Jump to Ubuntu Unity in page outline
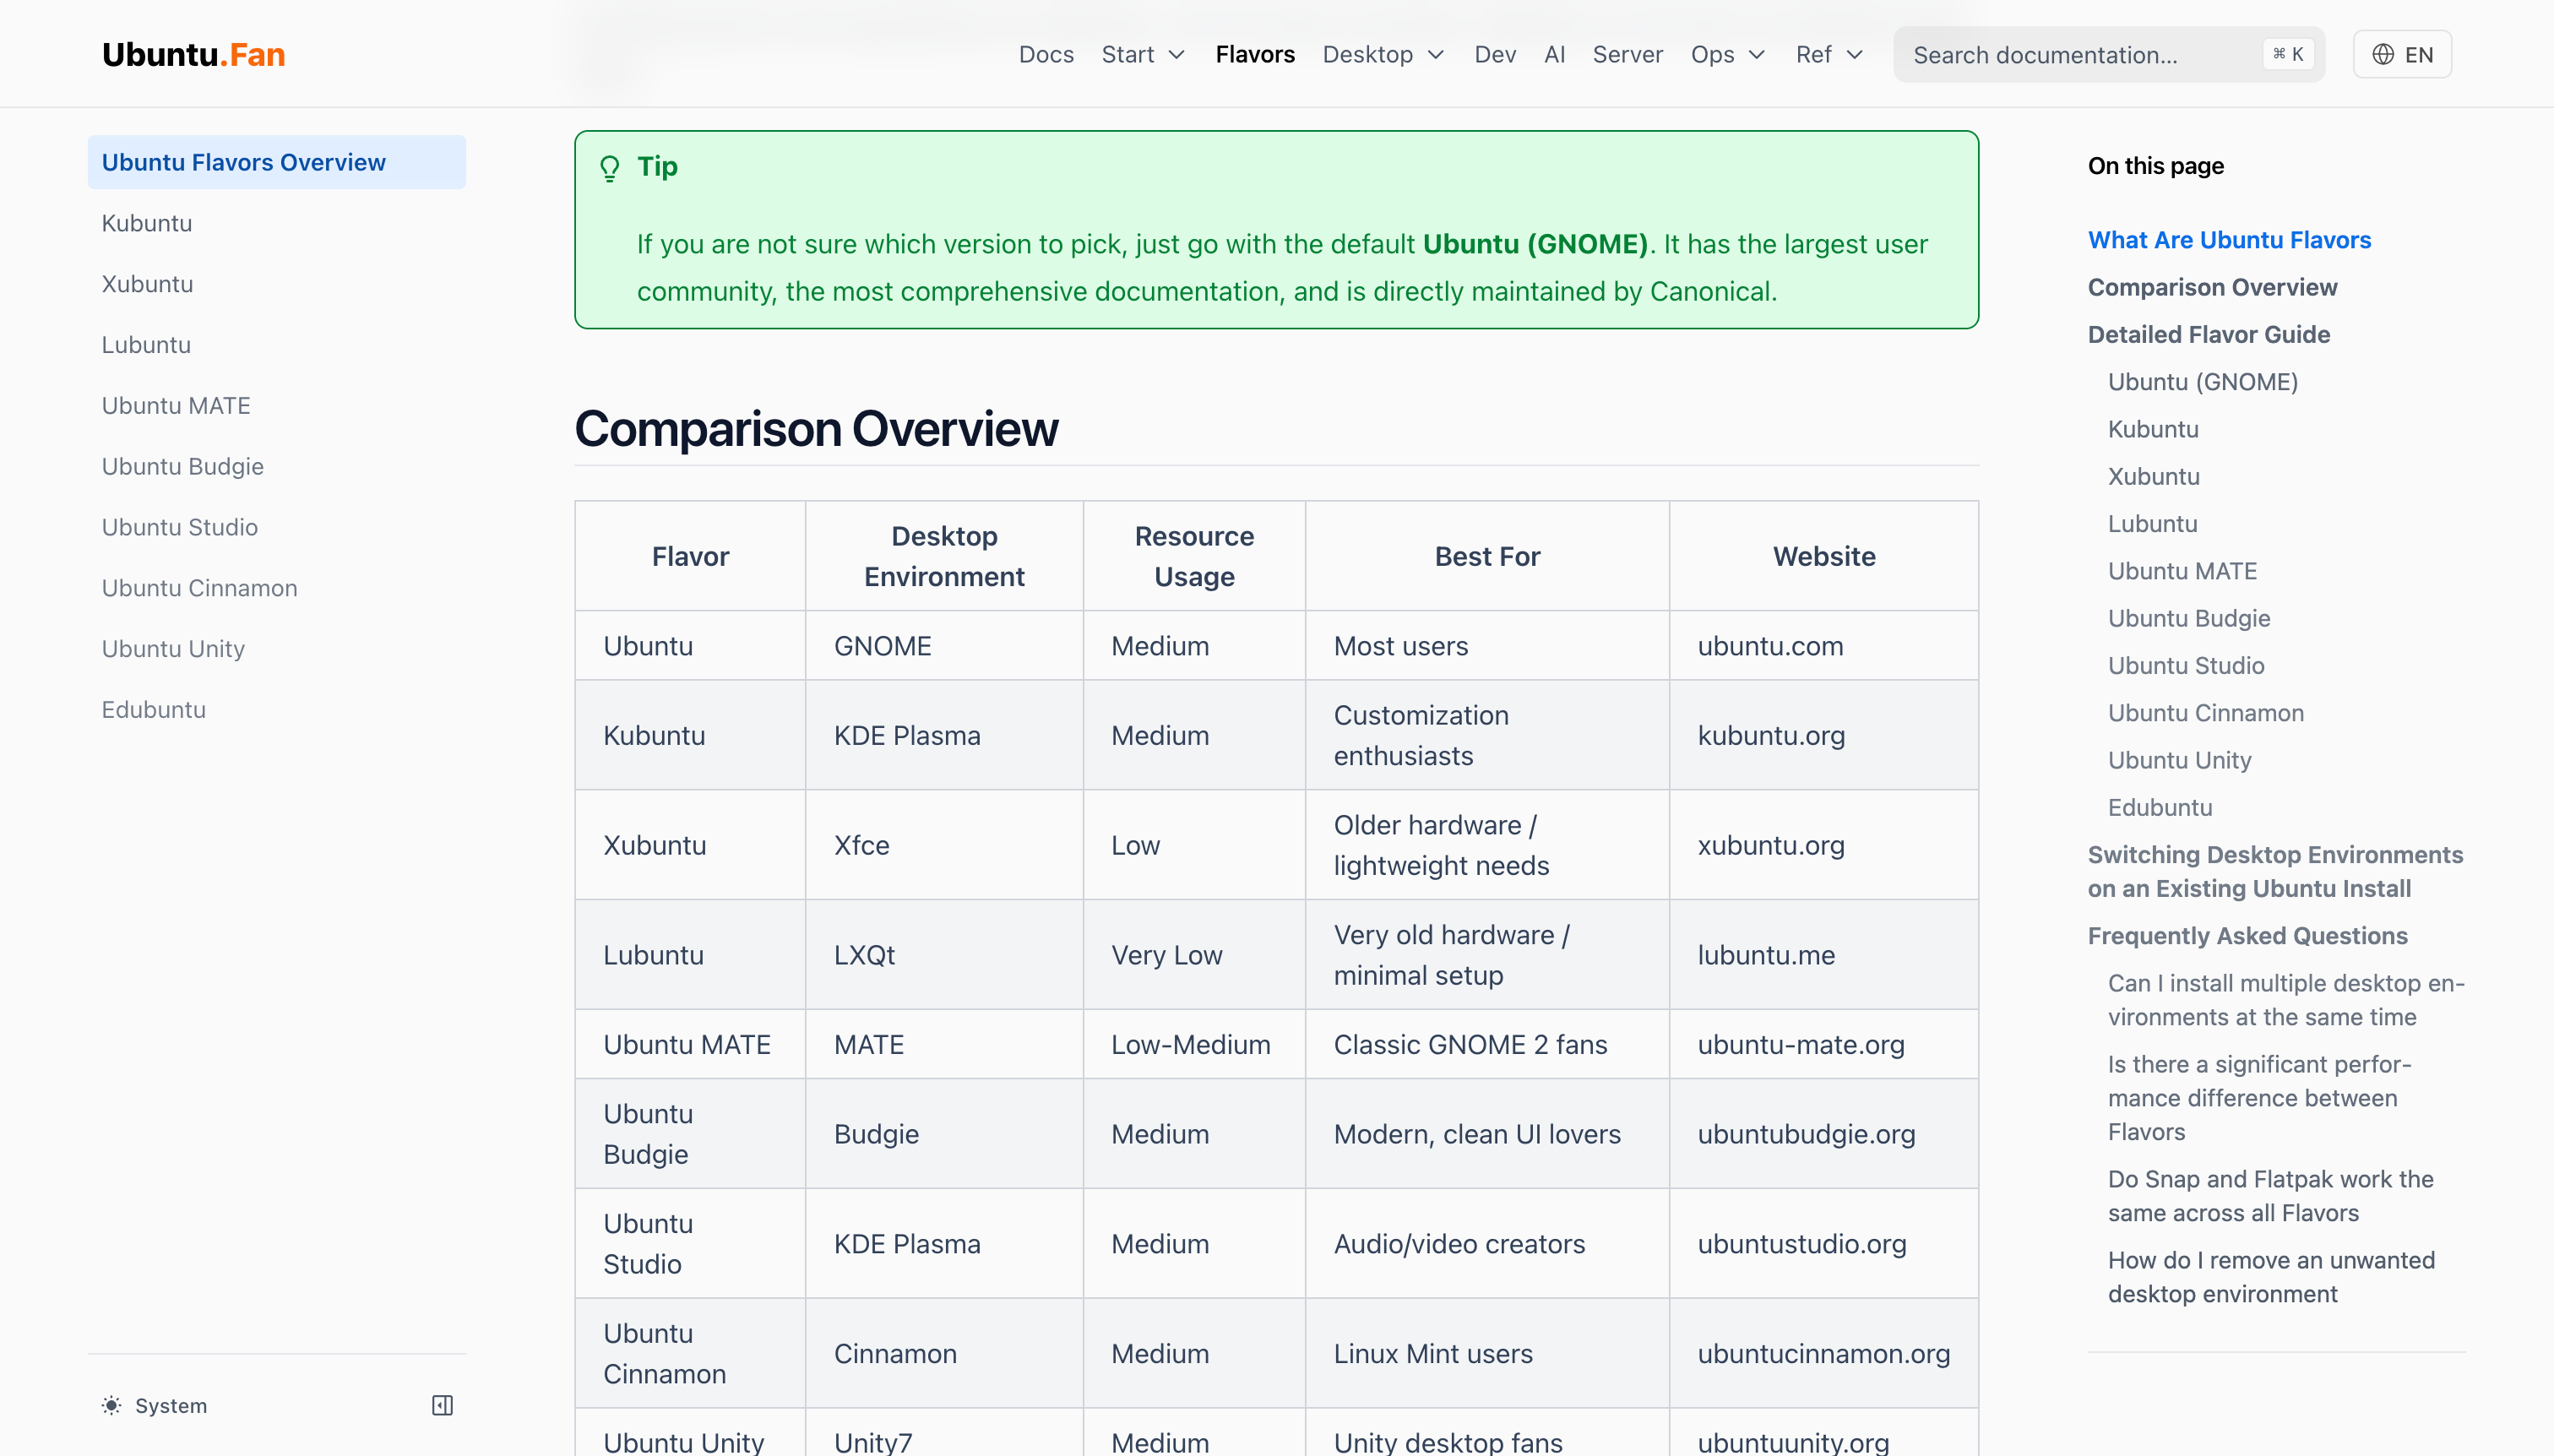The height and width of the screenshot is (1456, 2554). [x=2180, y=760]
